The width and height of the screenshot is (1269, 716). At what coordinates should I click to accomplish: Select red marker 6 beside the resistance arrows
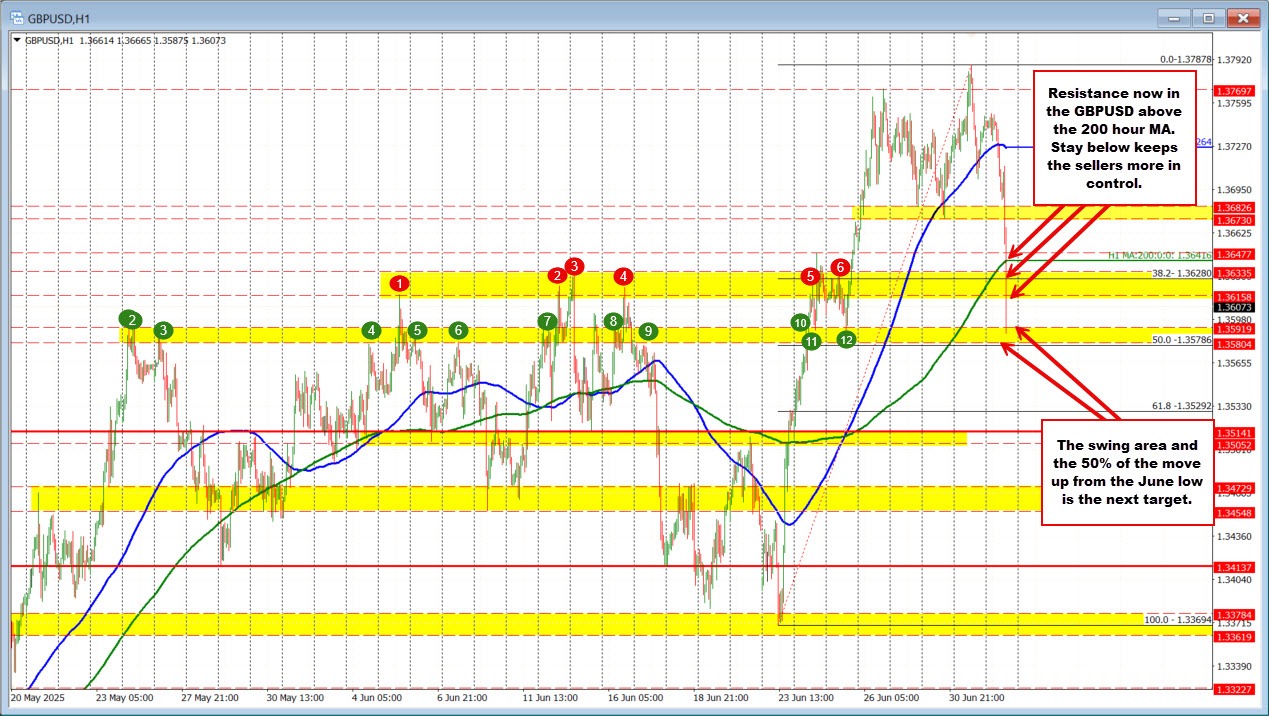coord(840,267)
